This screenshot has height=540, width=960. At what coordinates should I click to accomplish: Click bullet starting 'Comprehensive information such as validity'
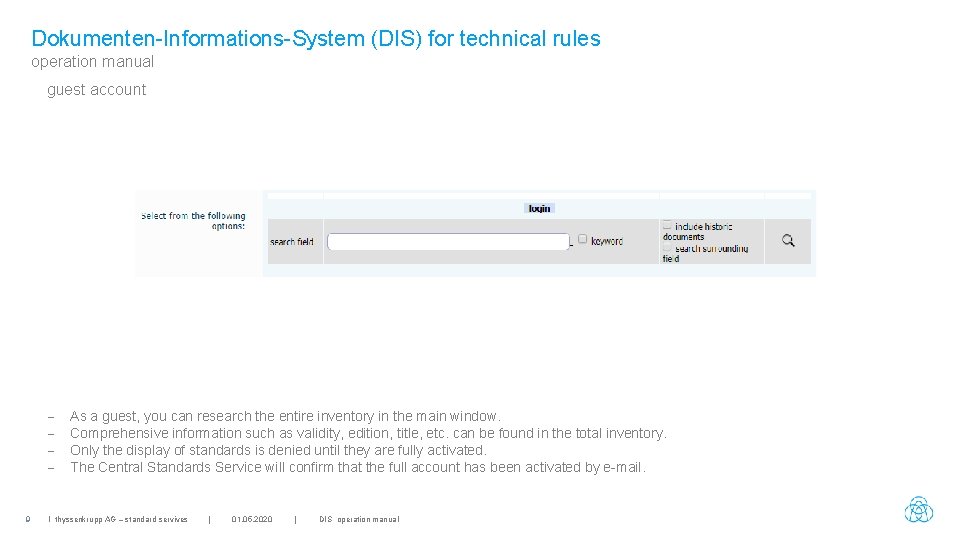coord(369,433)
